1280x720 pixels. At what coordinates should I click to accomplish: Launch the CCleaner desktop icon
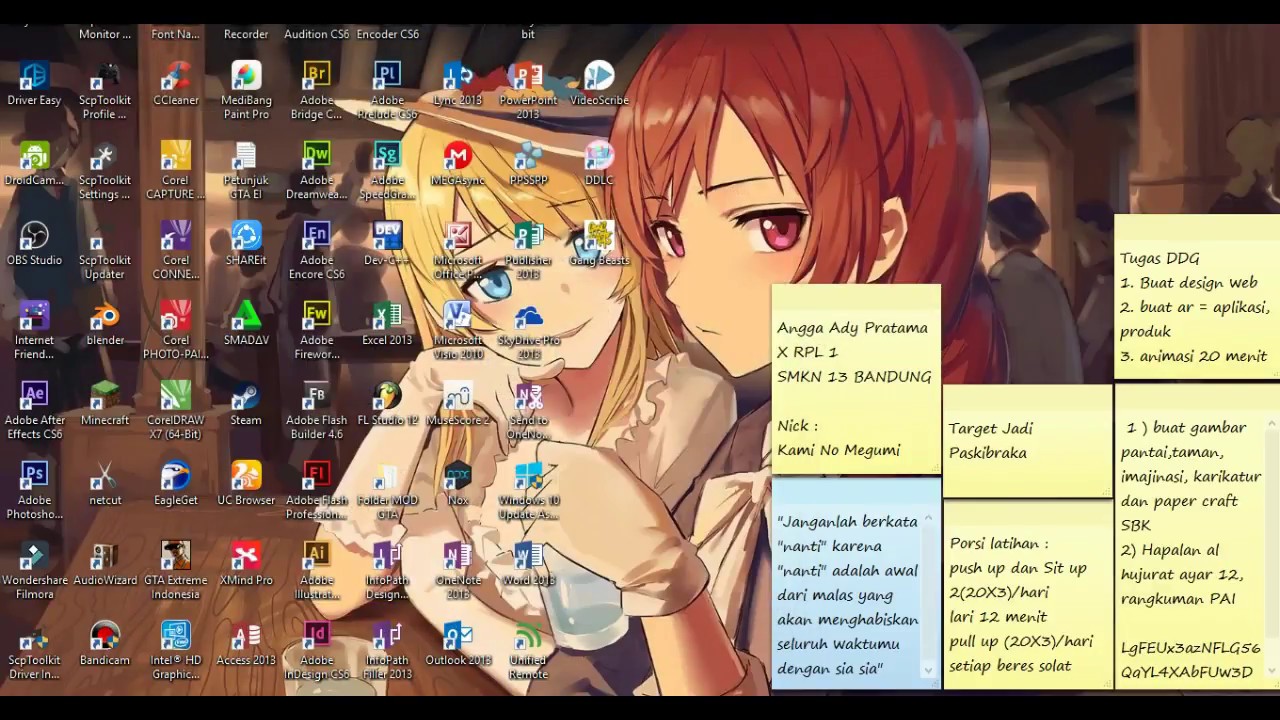176,84
